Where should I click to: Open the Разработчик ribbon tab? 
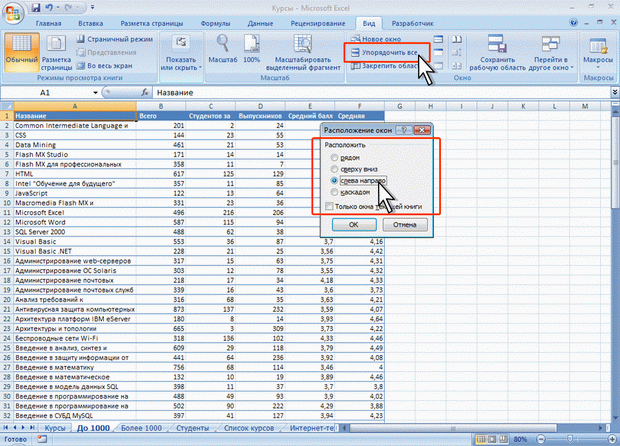click(x=412, y=23)
